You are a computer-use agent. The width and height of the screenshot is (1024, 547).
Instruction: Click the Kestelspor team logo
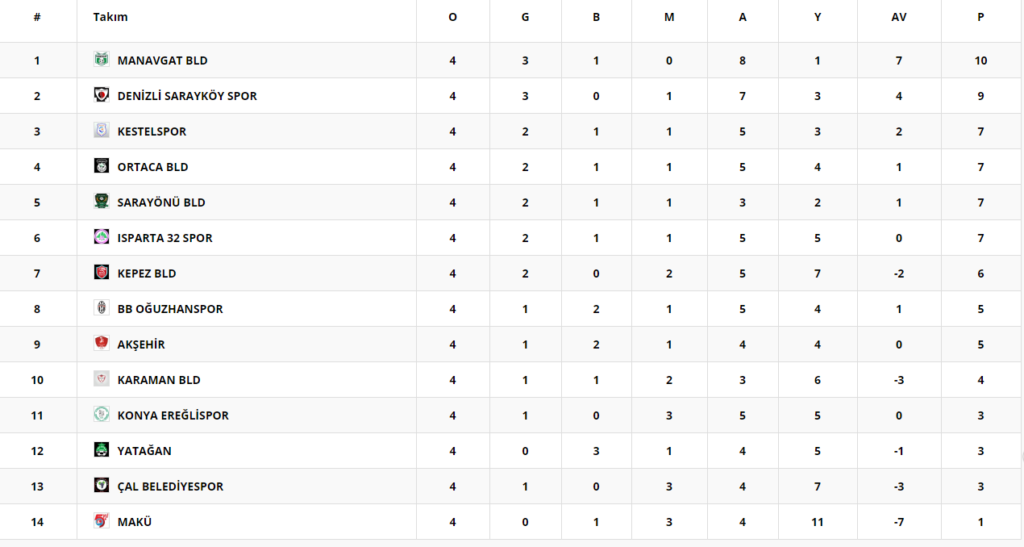tap(101, 130)
